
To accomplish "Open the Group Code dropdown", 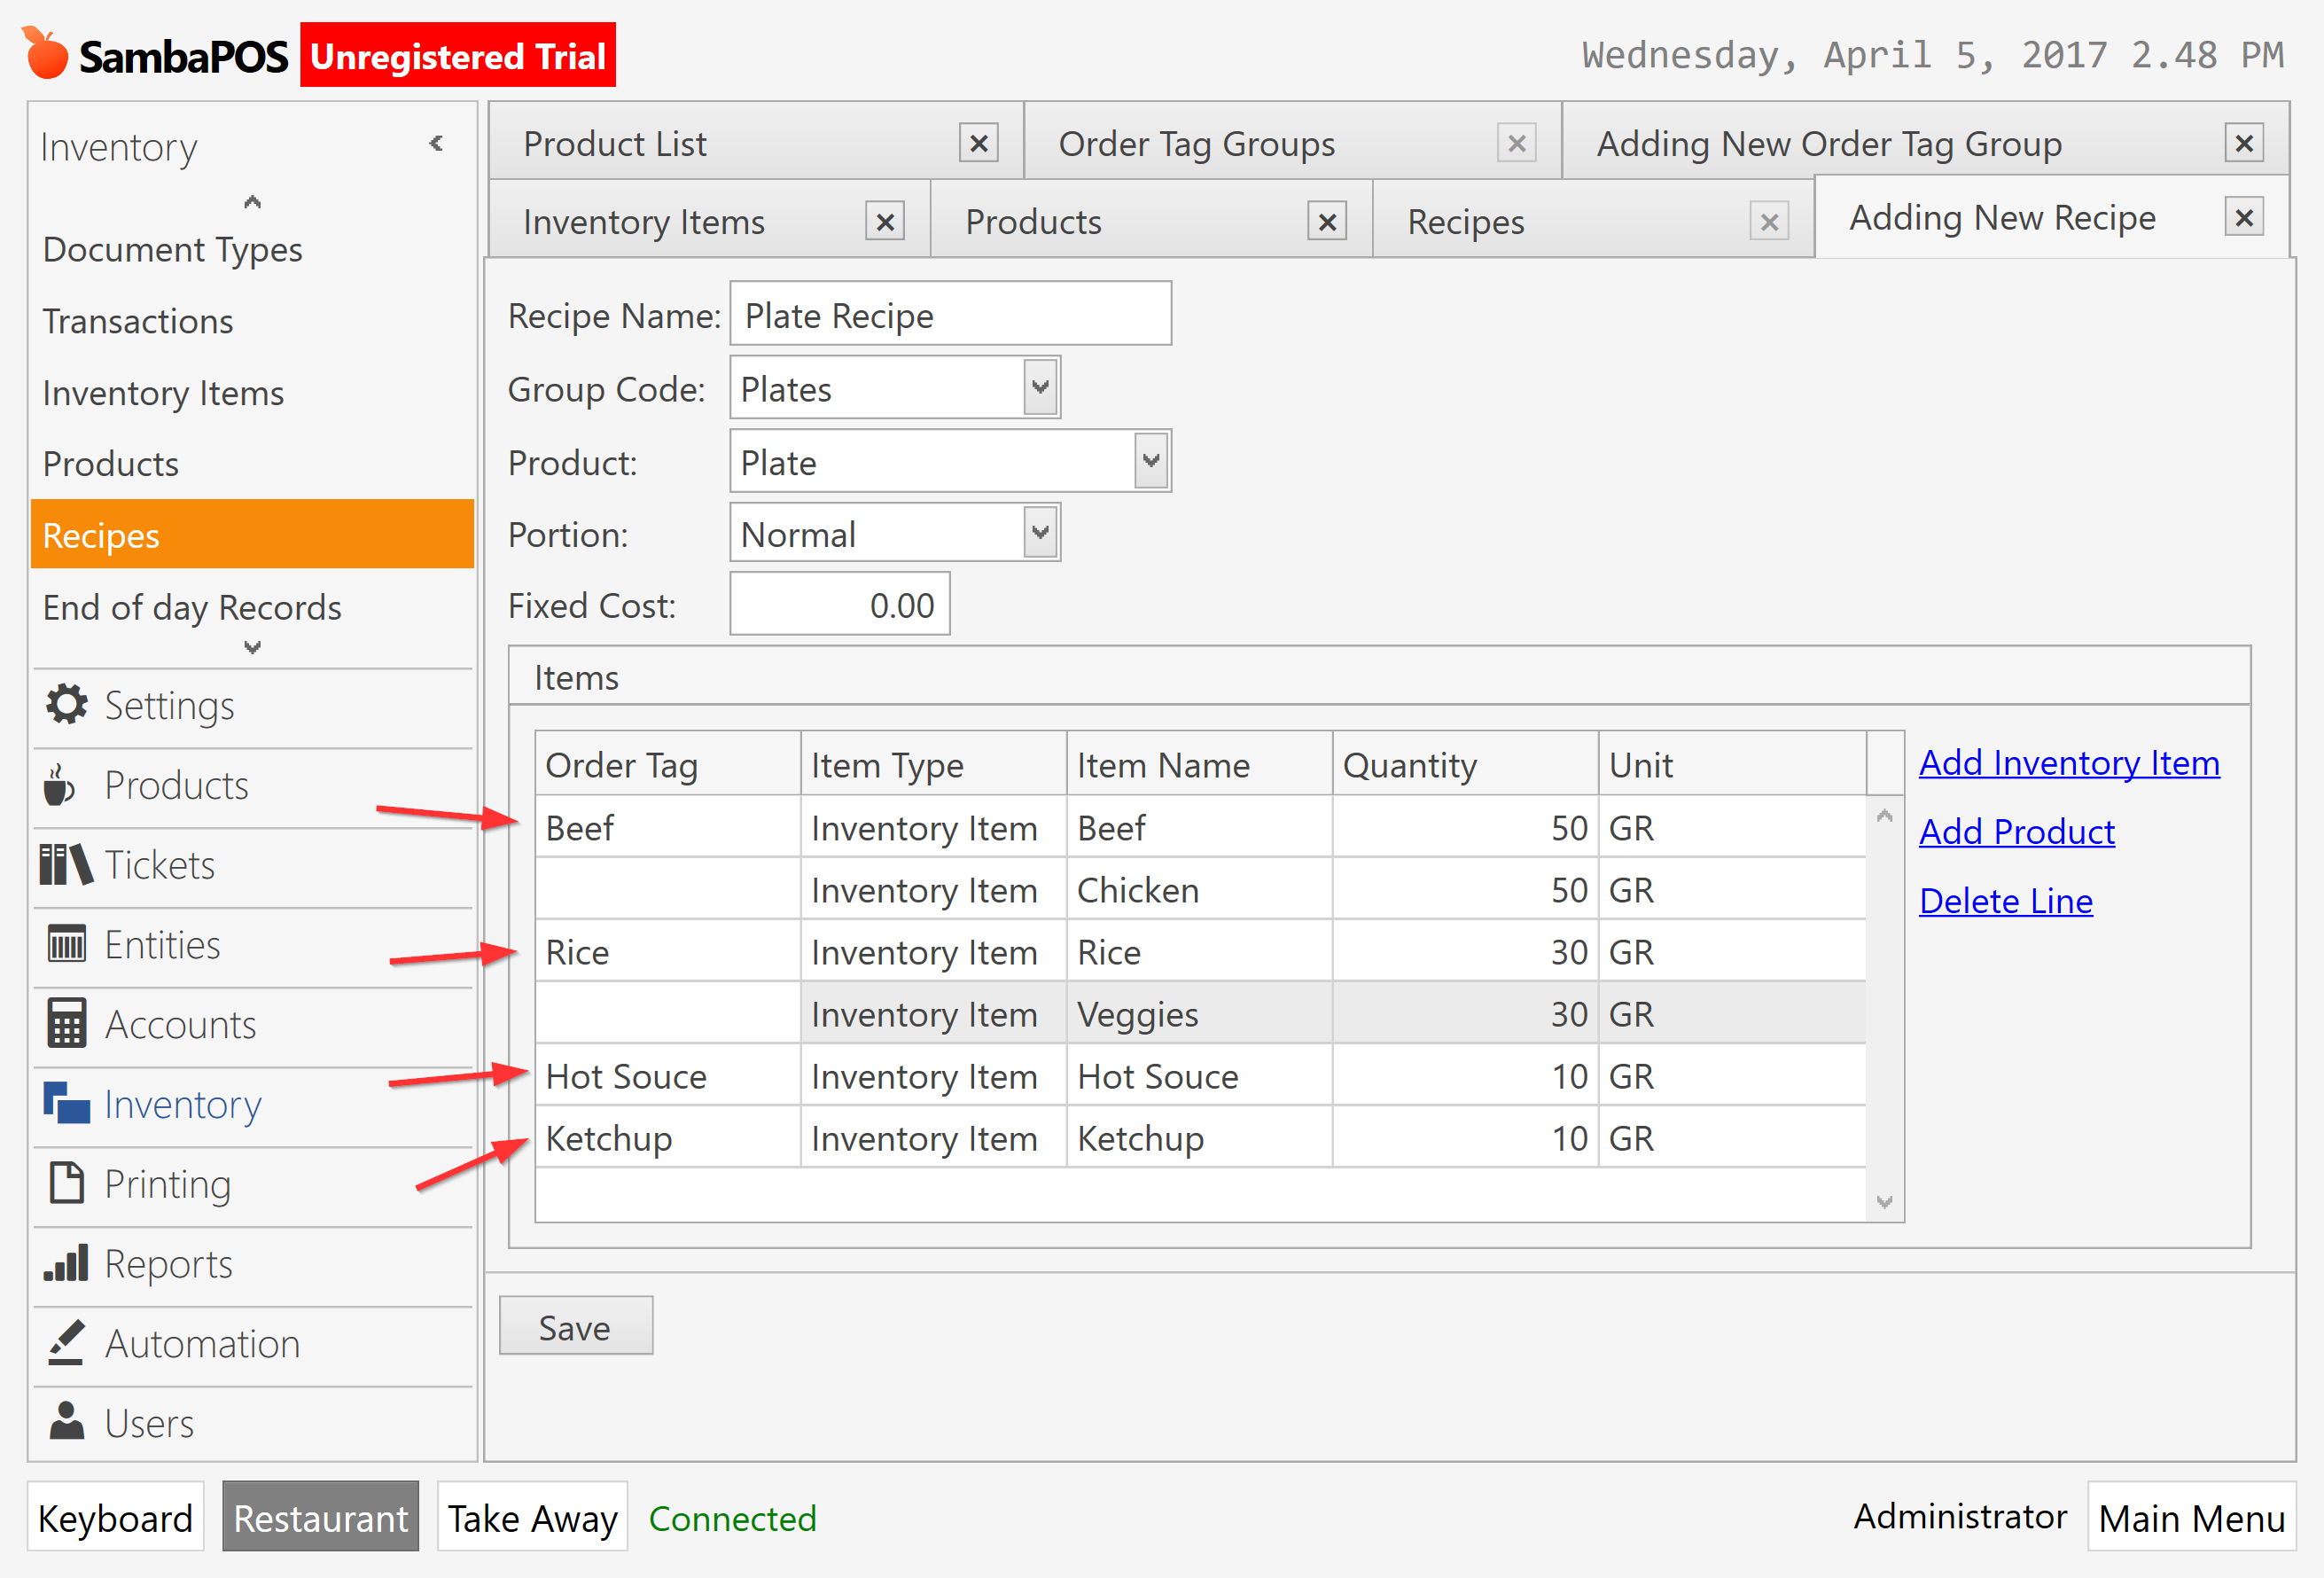I will pos(1040,388).
